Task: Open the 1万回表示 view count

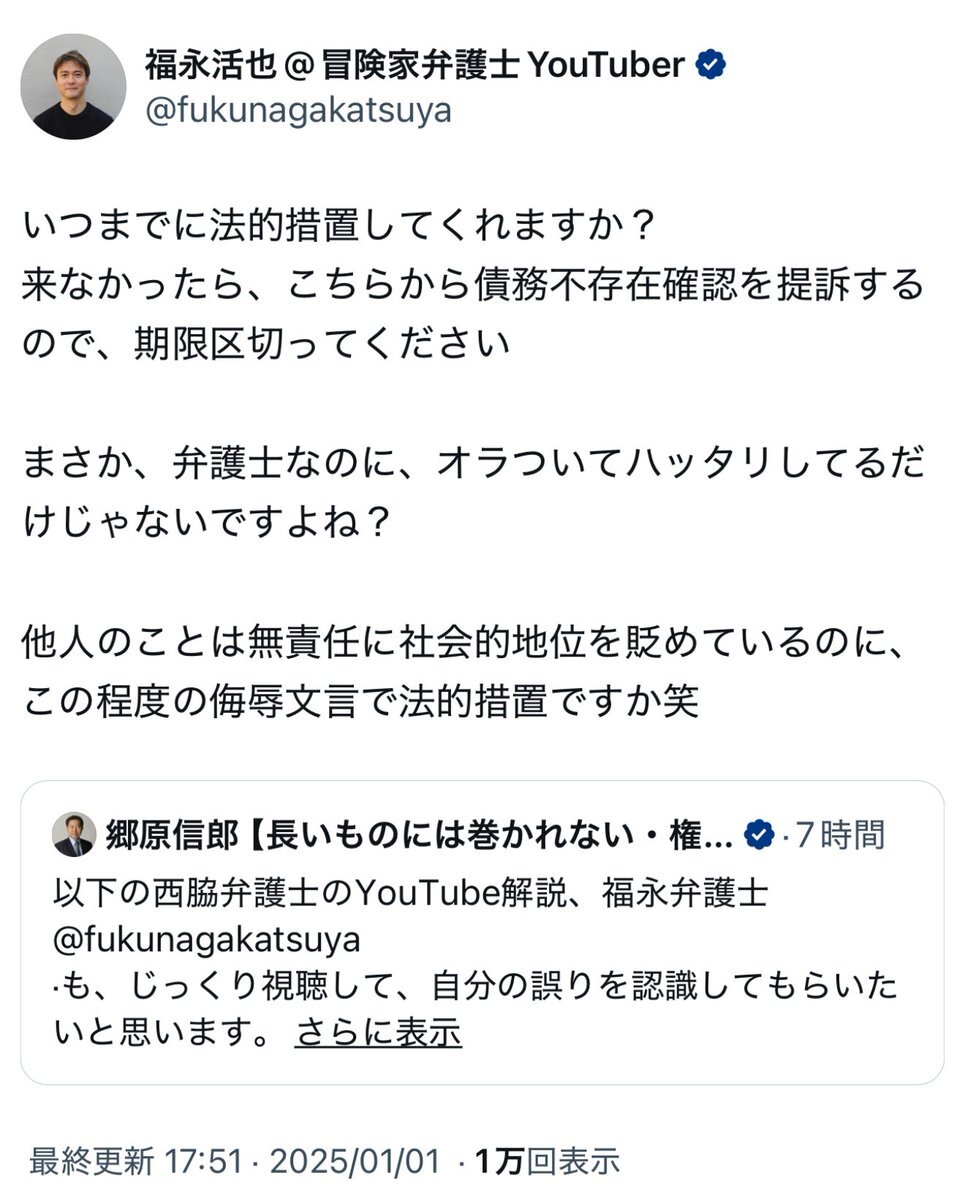Action: pyautogui.click(x=547, y=1161)
